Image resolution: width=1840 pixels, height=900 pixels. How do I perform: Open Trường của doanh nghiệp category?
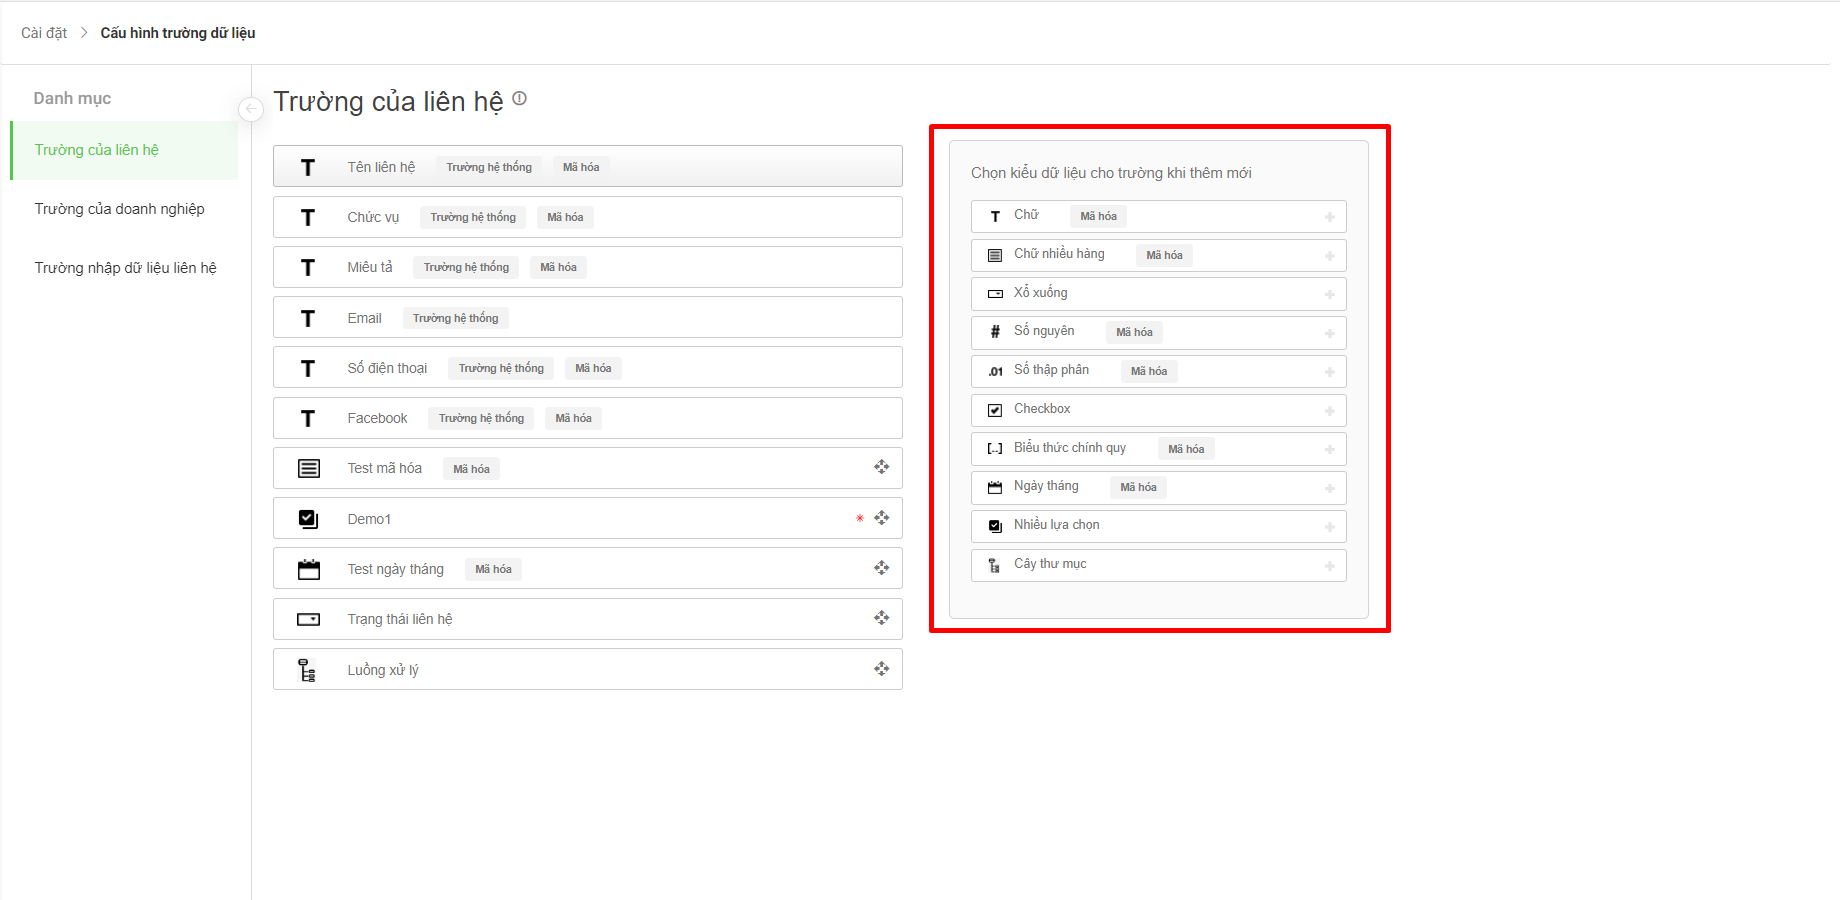[x=119, y=209]
